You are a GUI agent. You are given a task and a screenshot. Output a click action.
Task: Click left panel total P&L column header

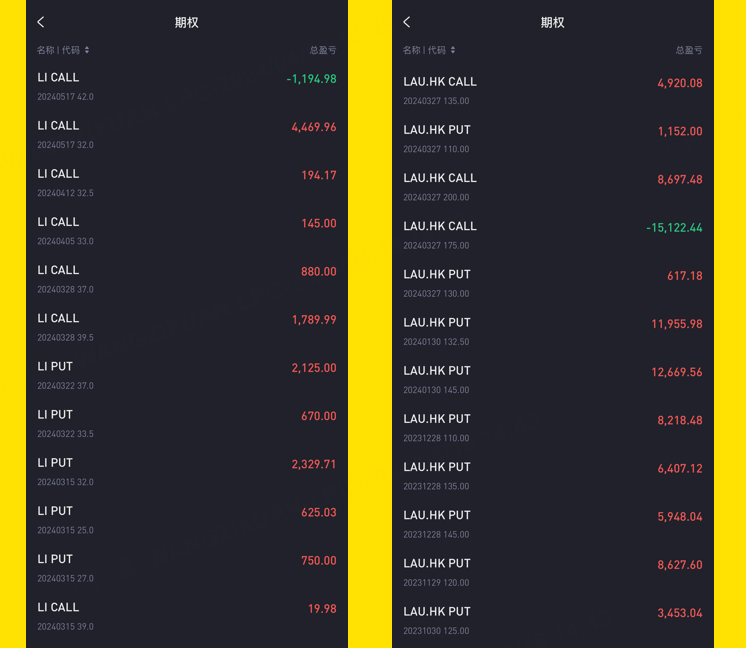(x=323, y=50)
